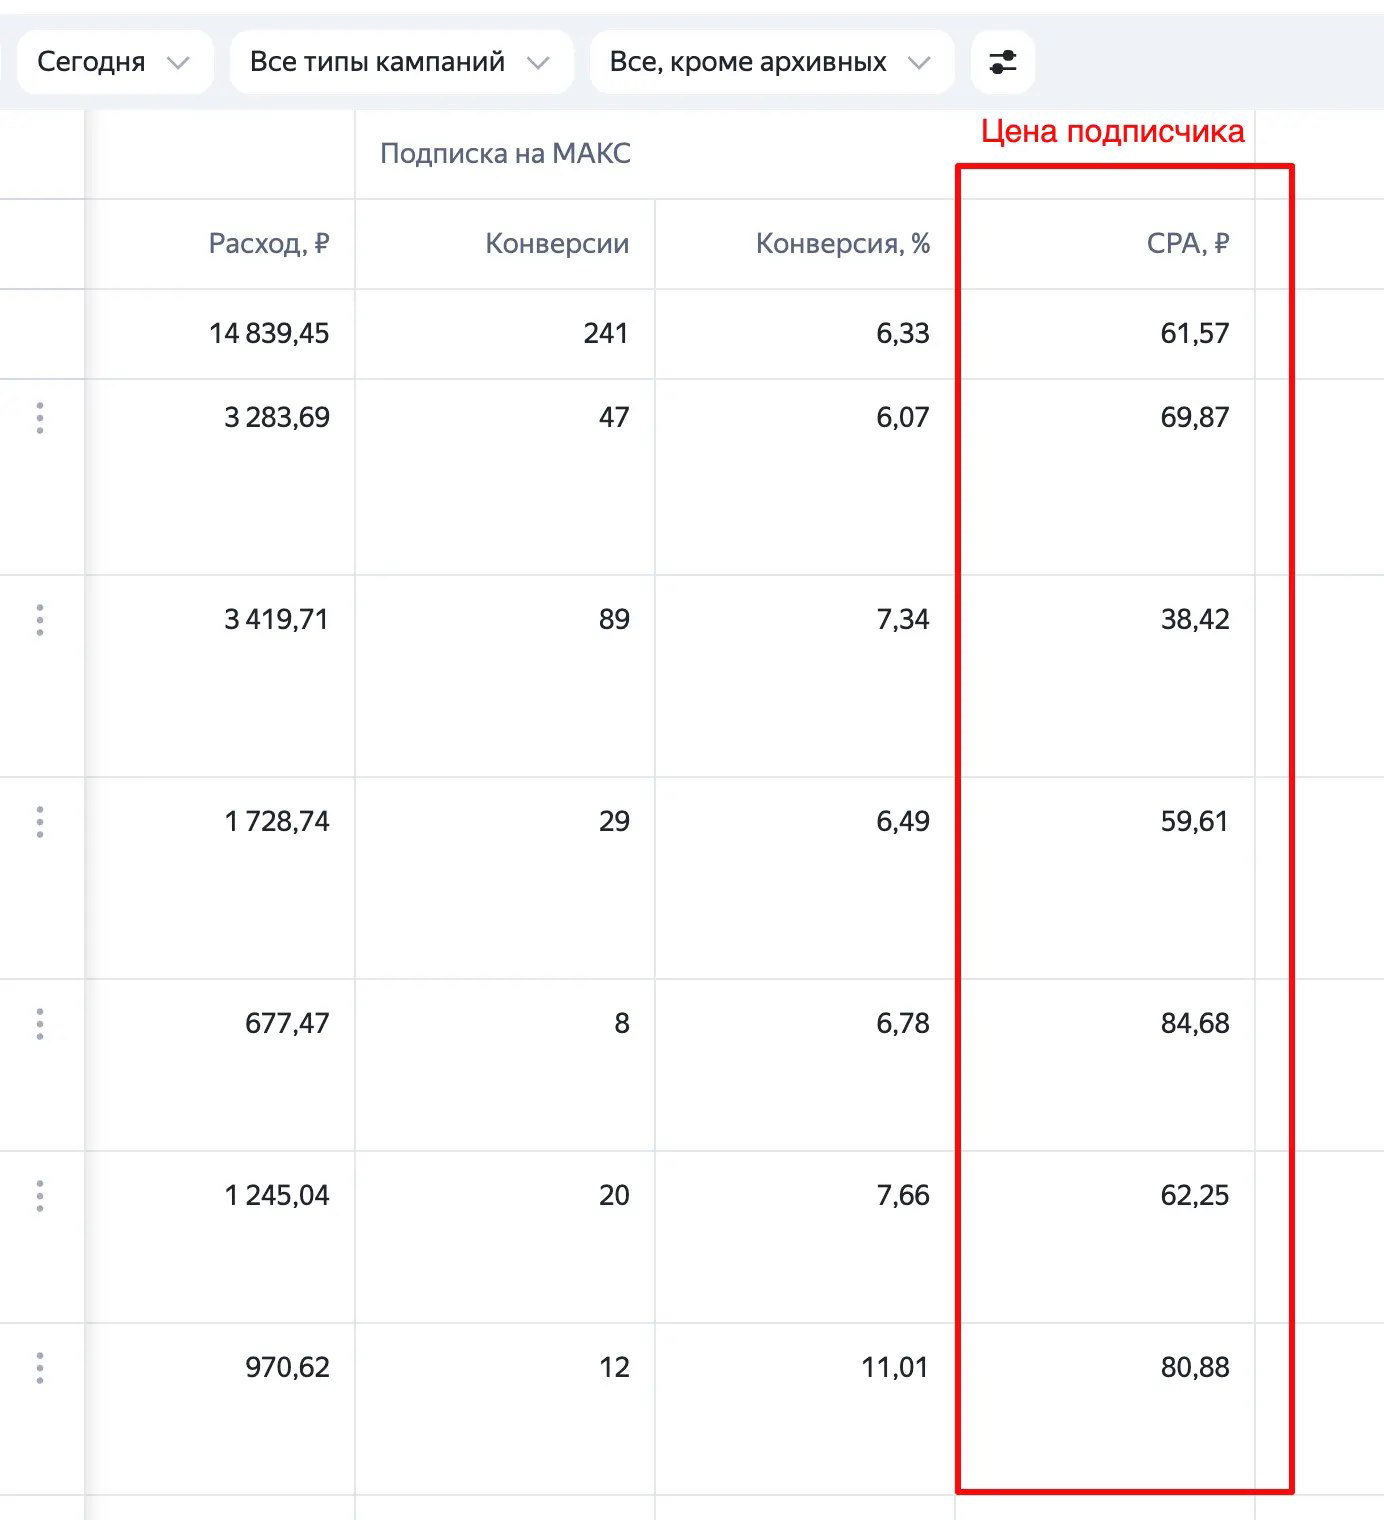Screen dimensions: 1384x1520
Task: Open the Все типы кампаний dropdown
Action: click(x=401, y=62)
